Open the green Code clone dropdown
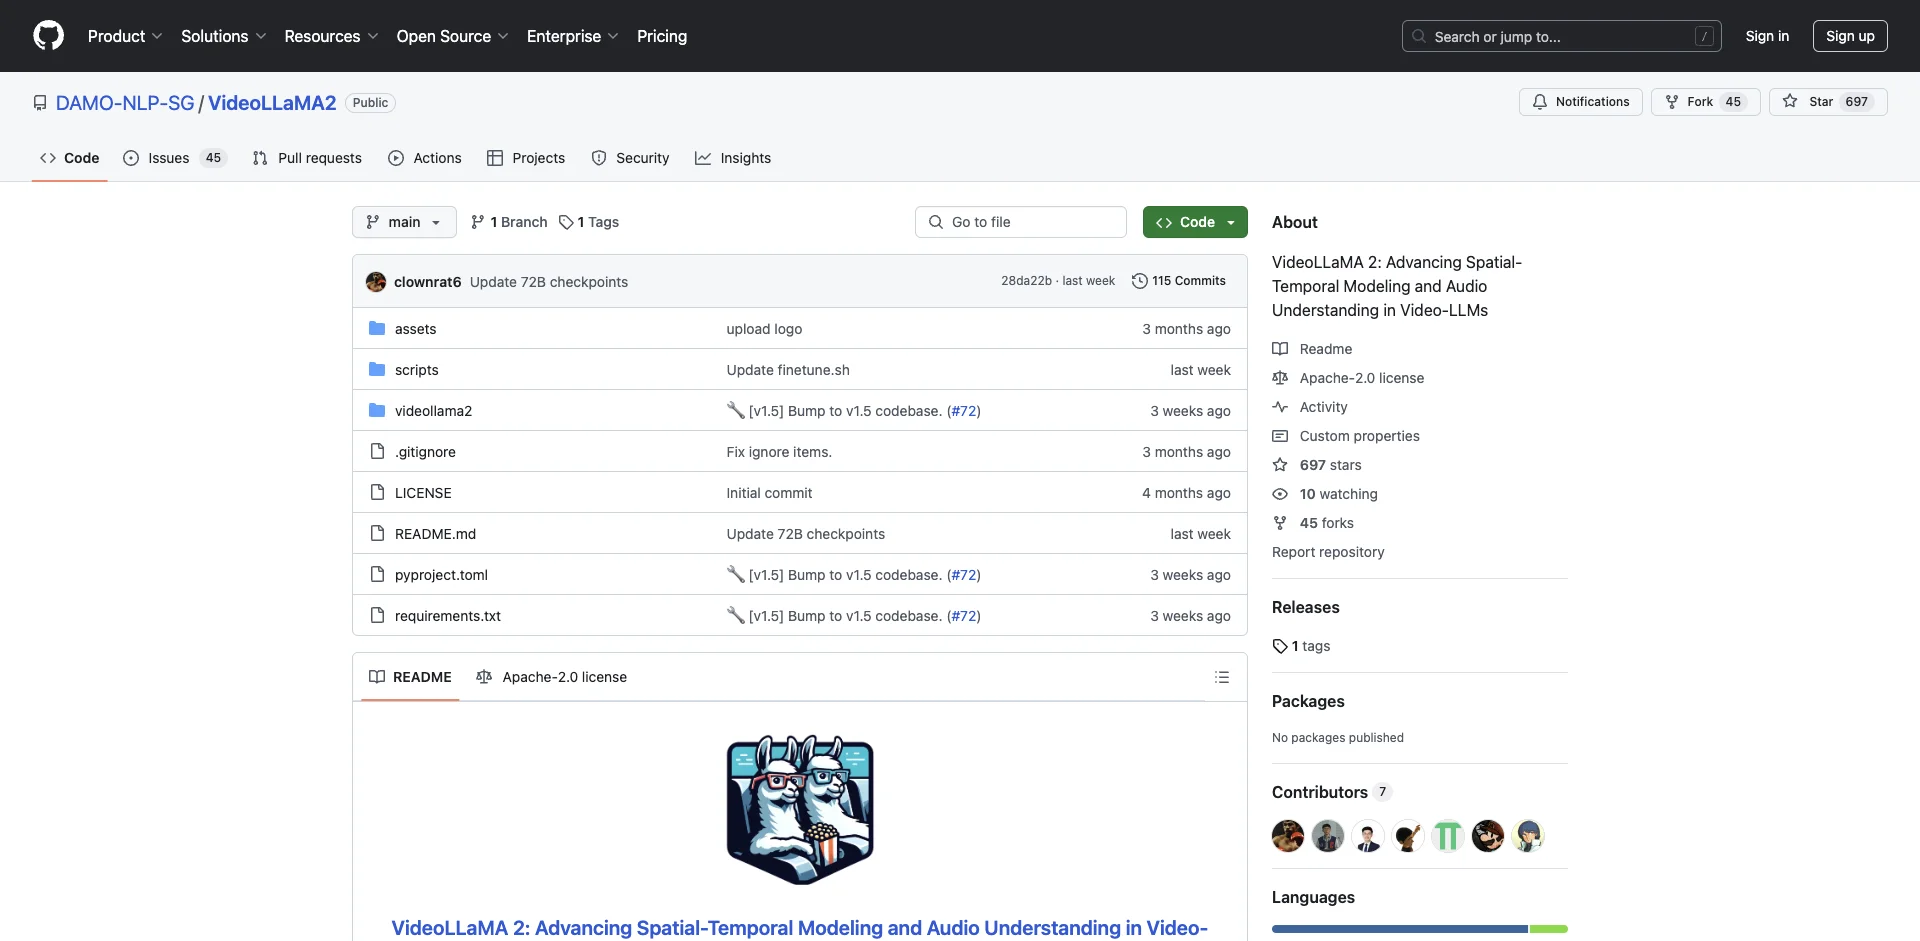The width and height of the screenshot is (1920, 941). tap(1195, 222)
